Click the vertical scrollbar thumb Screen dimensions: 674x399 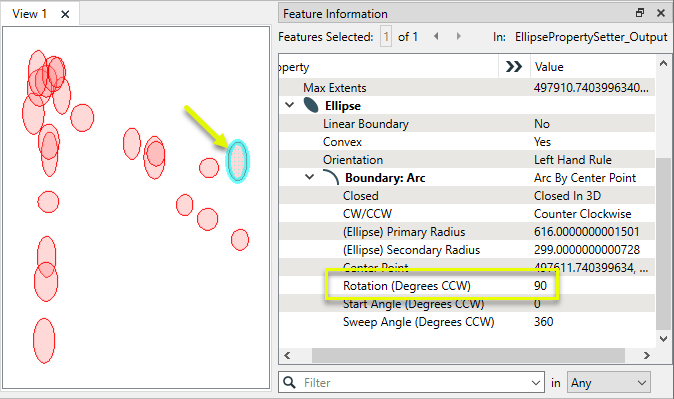tap(663, 243)
